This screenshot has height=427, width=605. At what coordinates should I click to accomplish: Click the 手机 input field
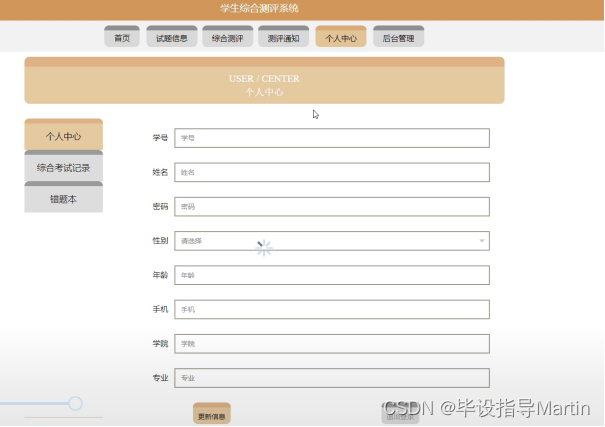(x=332, y=309)
